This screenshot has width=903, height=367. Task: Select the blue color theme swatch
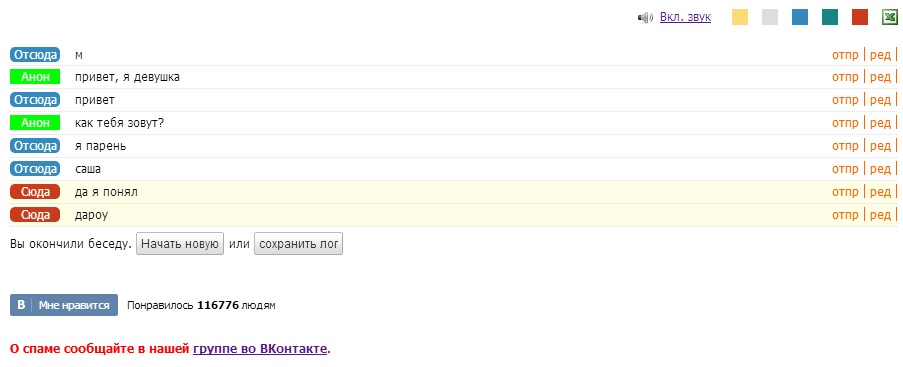coord(800,17)
